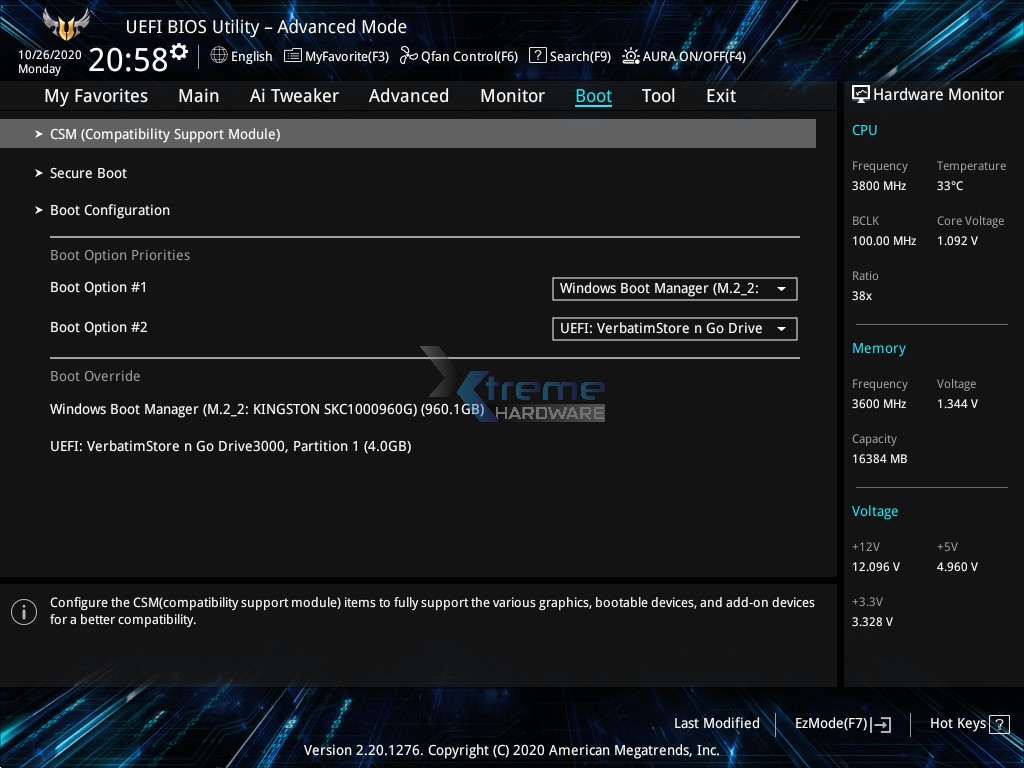Open Boot Configuration submenu
The height and width of the screenshot is (768, 1024).
[110, 210]
